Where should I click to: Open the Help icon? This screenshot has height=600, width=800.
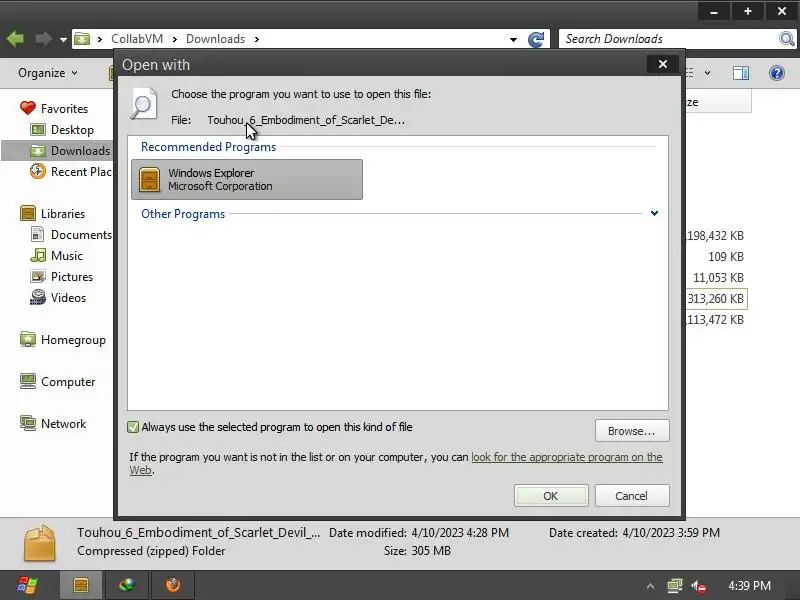pos(777,73)
